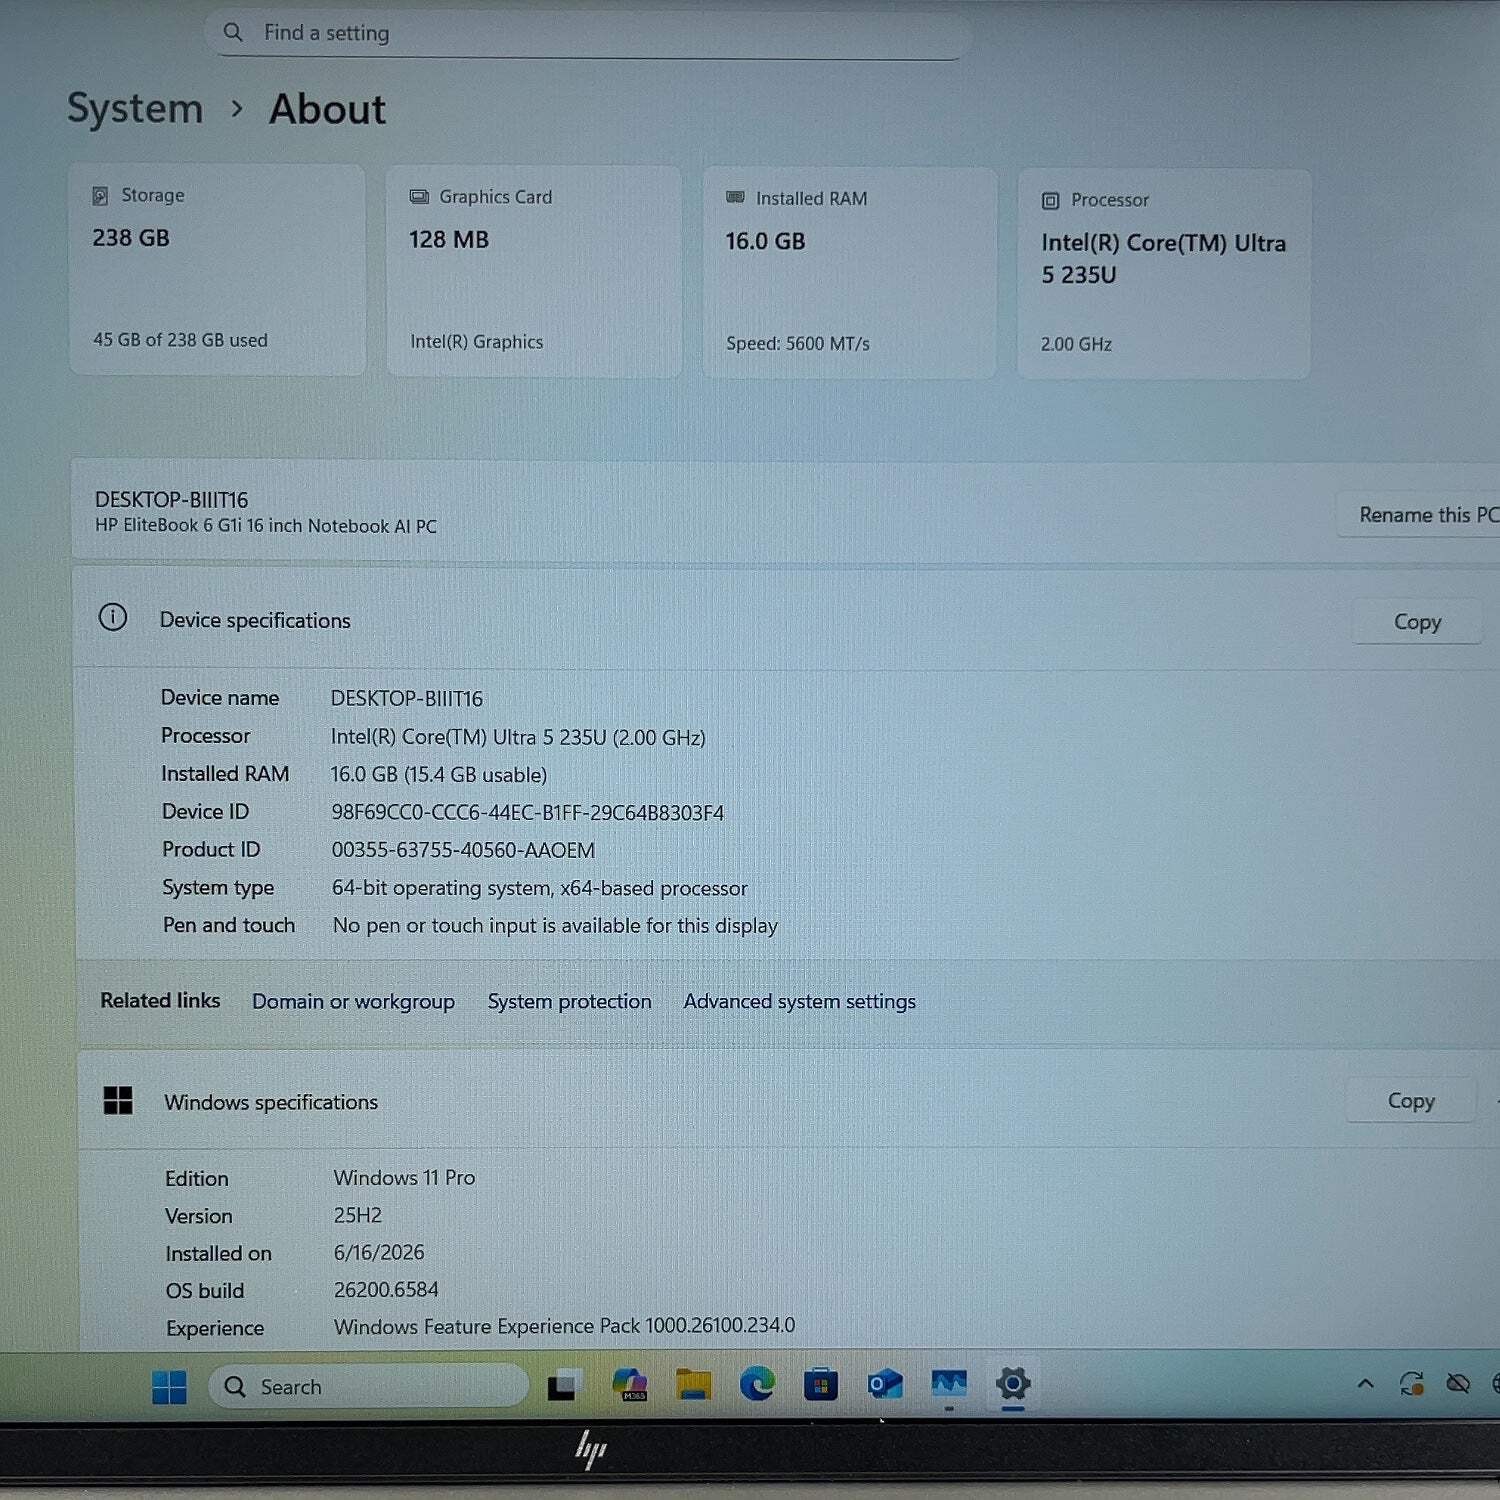Click the Pen and touch value text
The height and width of the screenshot is (1500, 1500).
[555, 926]
